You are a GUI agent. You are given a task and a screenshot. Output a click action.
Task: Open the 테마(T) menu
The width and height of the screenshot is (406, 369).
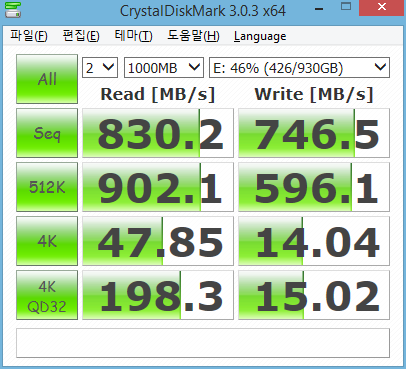tap(133, 36)
